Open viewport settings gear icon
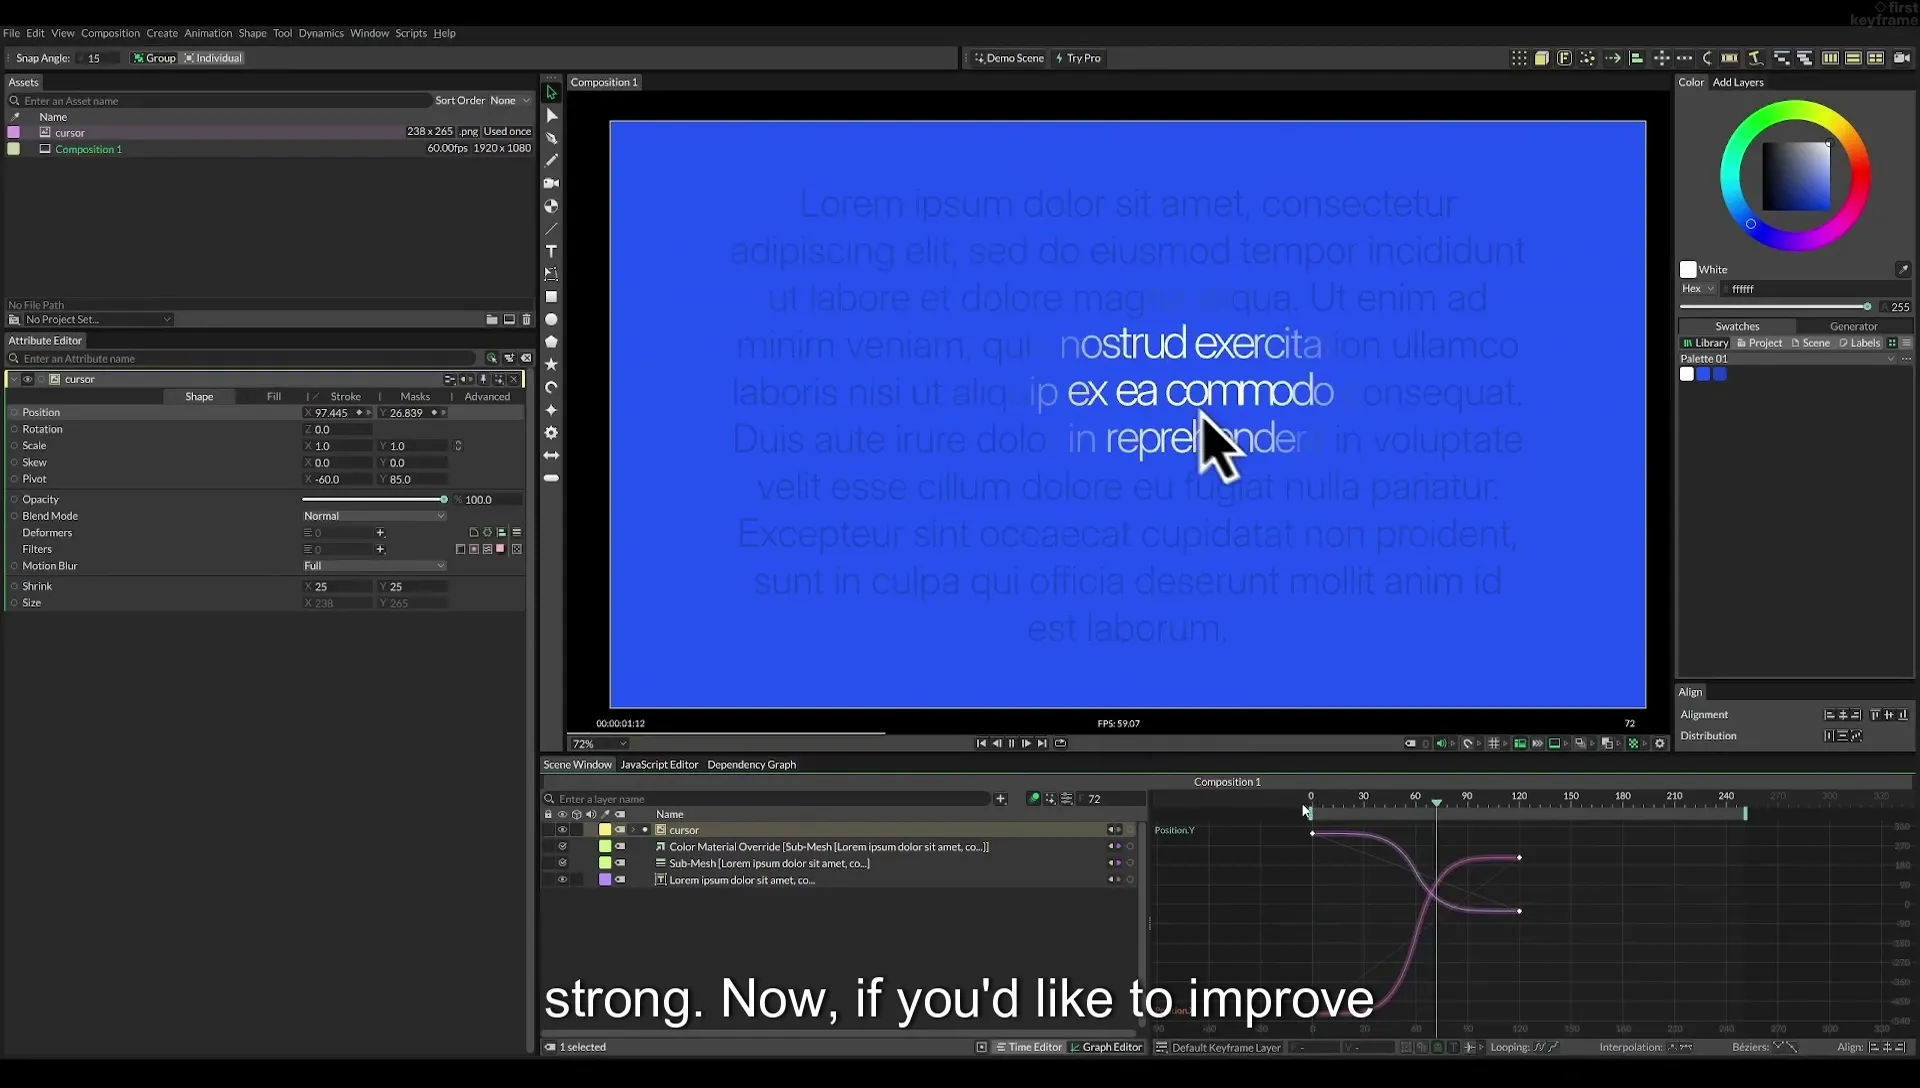 [x=1660, y=743]
